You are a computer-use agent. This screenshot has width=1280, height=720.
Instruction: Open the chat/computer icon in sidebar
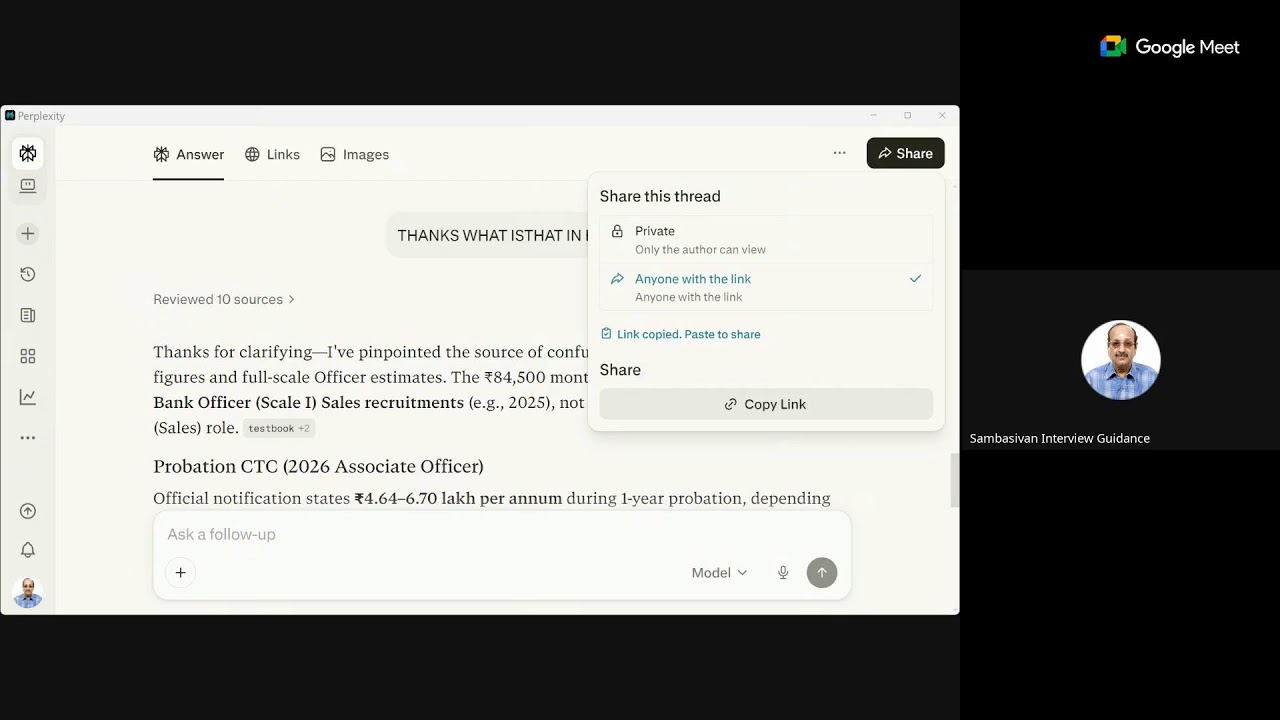coord(28,186)
